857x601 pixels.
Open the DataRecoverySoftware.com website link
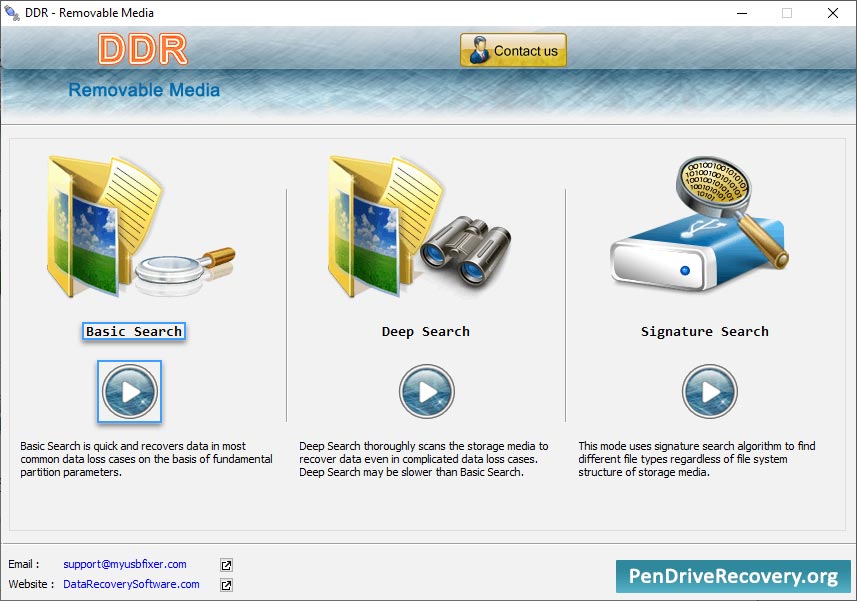[131, 584]
